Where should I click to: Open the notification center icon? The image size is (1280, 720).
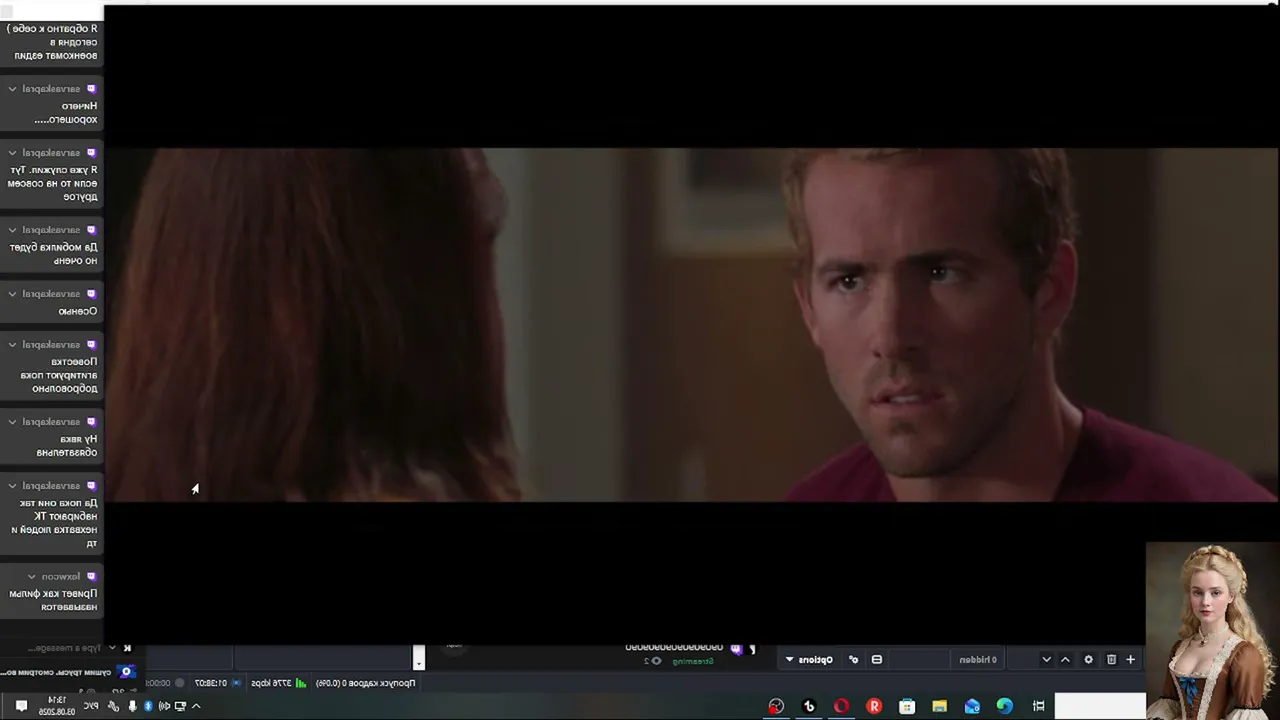(21, 706)
